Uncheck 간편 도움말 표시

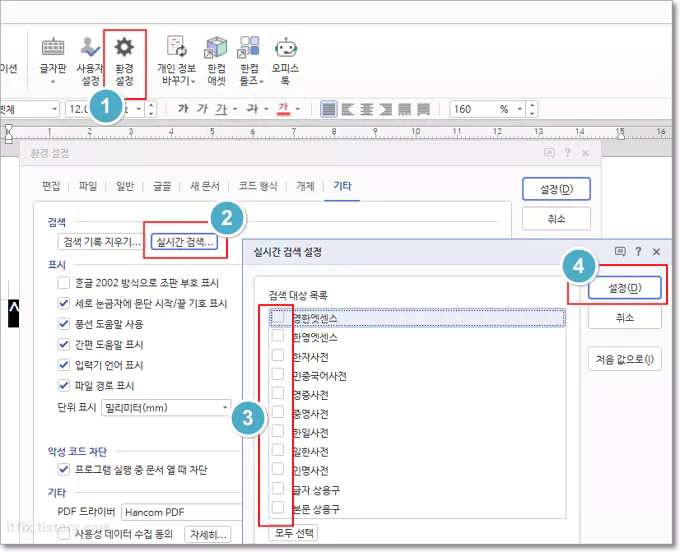pyautogui.click(x=64, y=344)
